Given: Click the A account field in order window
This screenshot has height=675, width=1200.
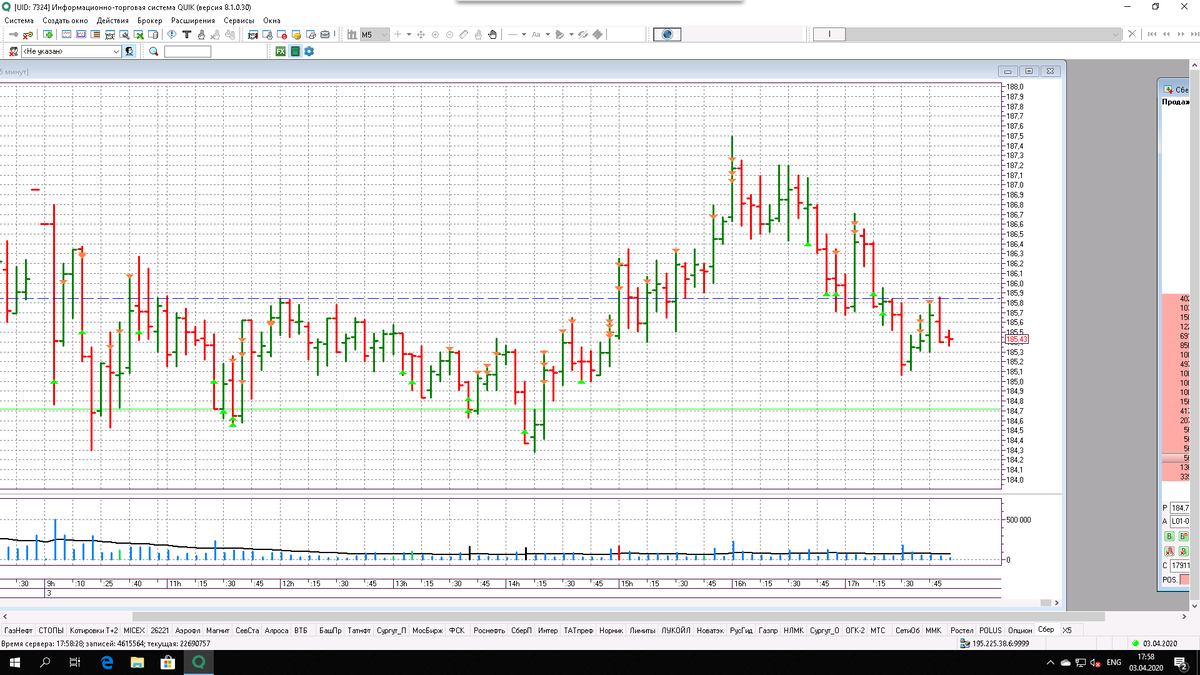Looking at the screenshot, I should tap(1180, 521).
